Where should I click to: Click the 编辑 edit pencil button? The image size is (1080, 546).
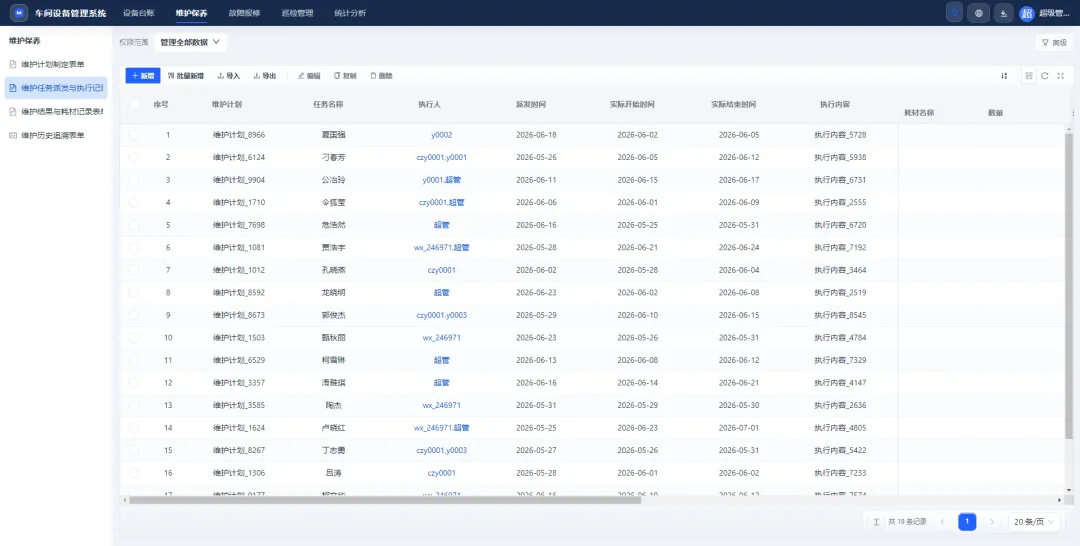[x=309, y=76]
